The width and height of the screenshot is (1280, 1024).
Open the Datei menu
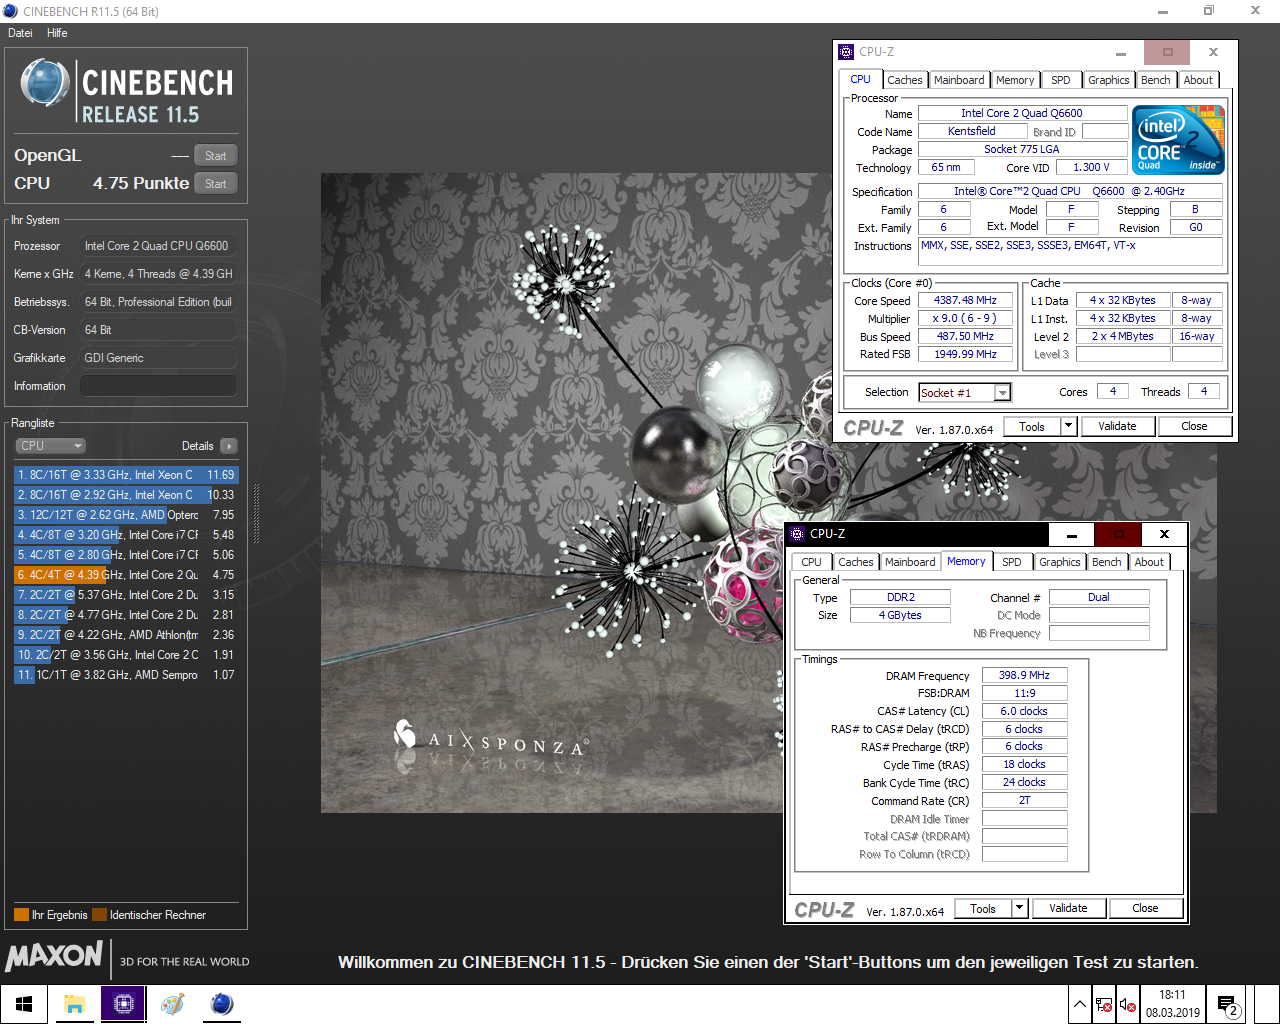click(20, 33)
